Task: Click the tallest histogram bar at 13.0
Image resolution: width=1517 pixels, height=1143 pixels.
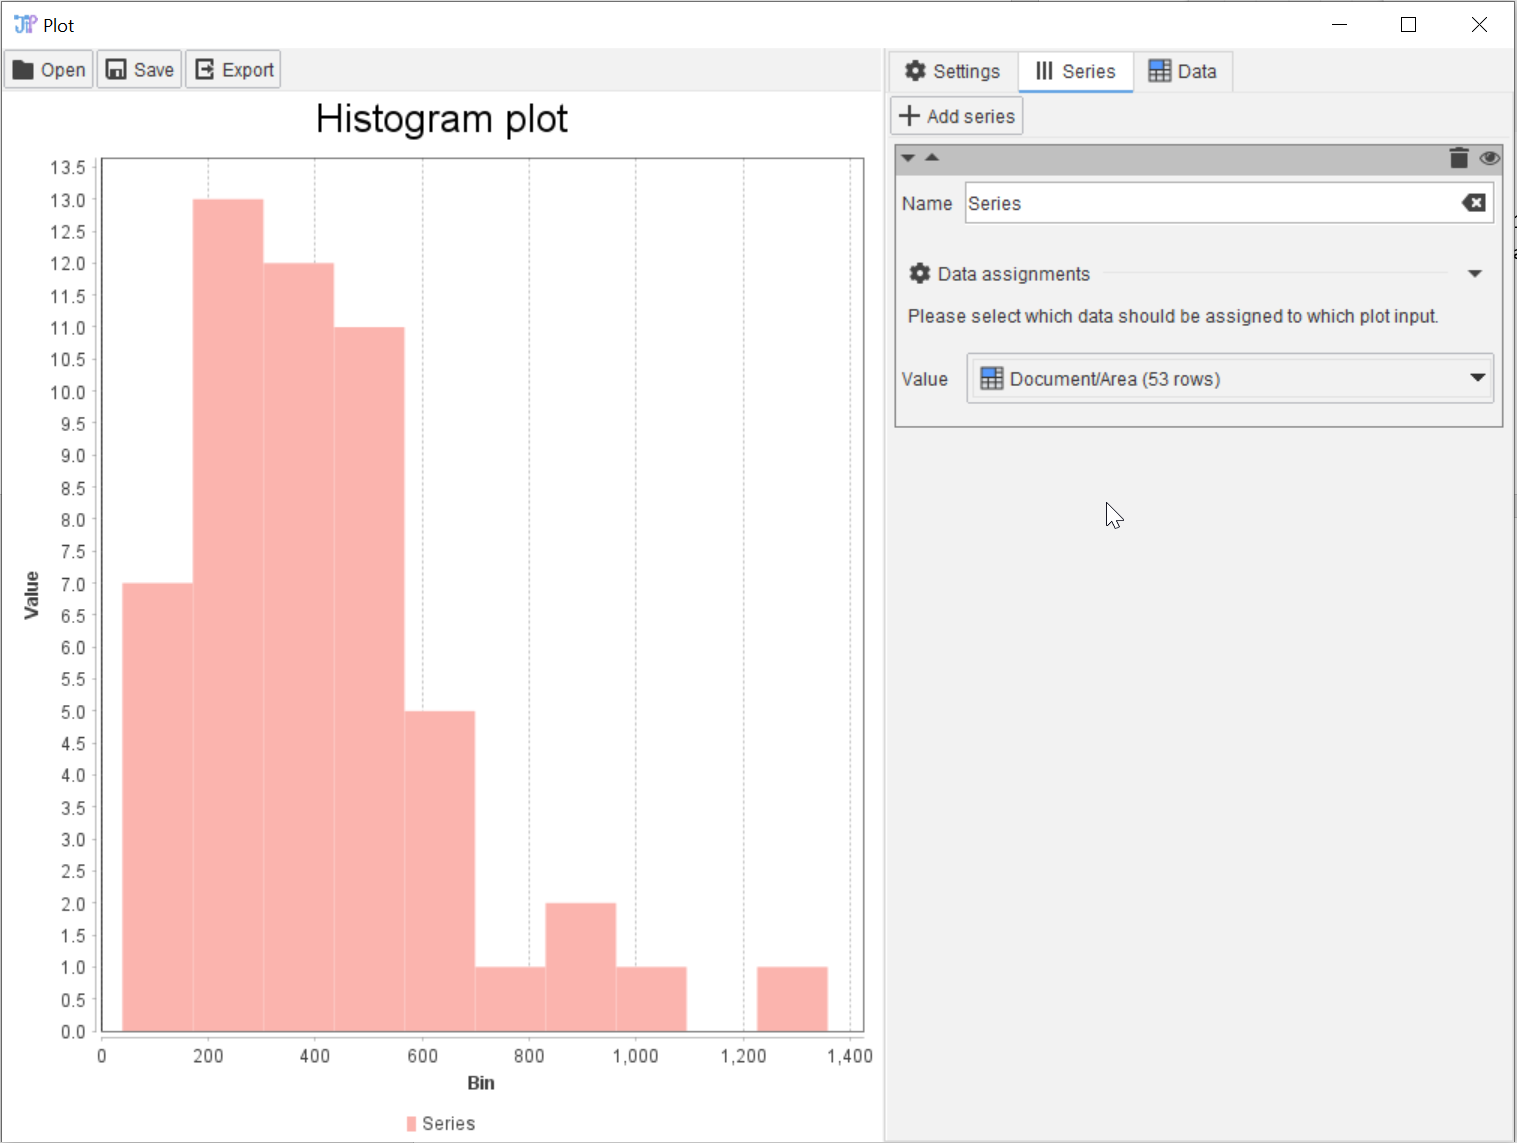Action: pos(228,600)
